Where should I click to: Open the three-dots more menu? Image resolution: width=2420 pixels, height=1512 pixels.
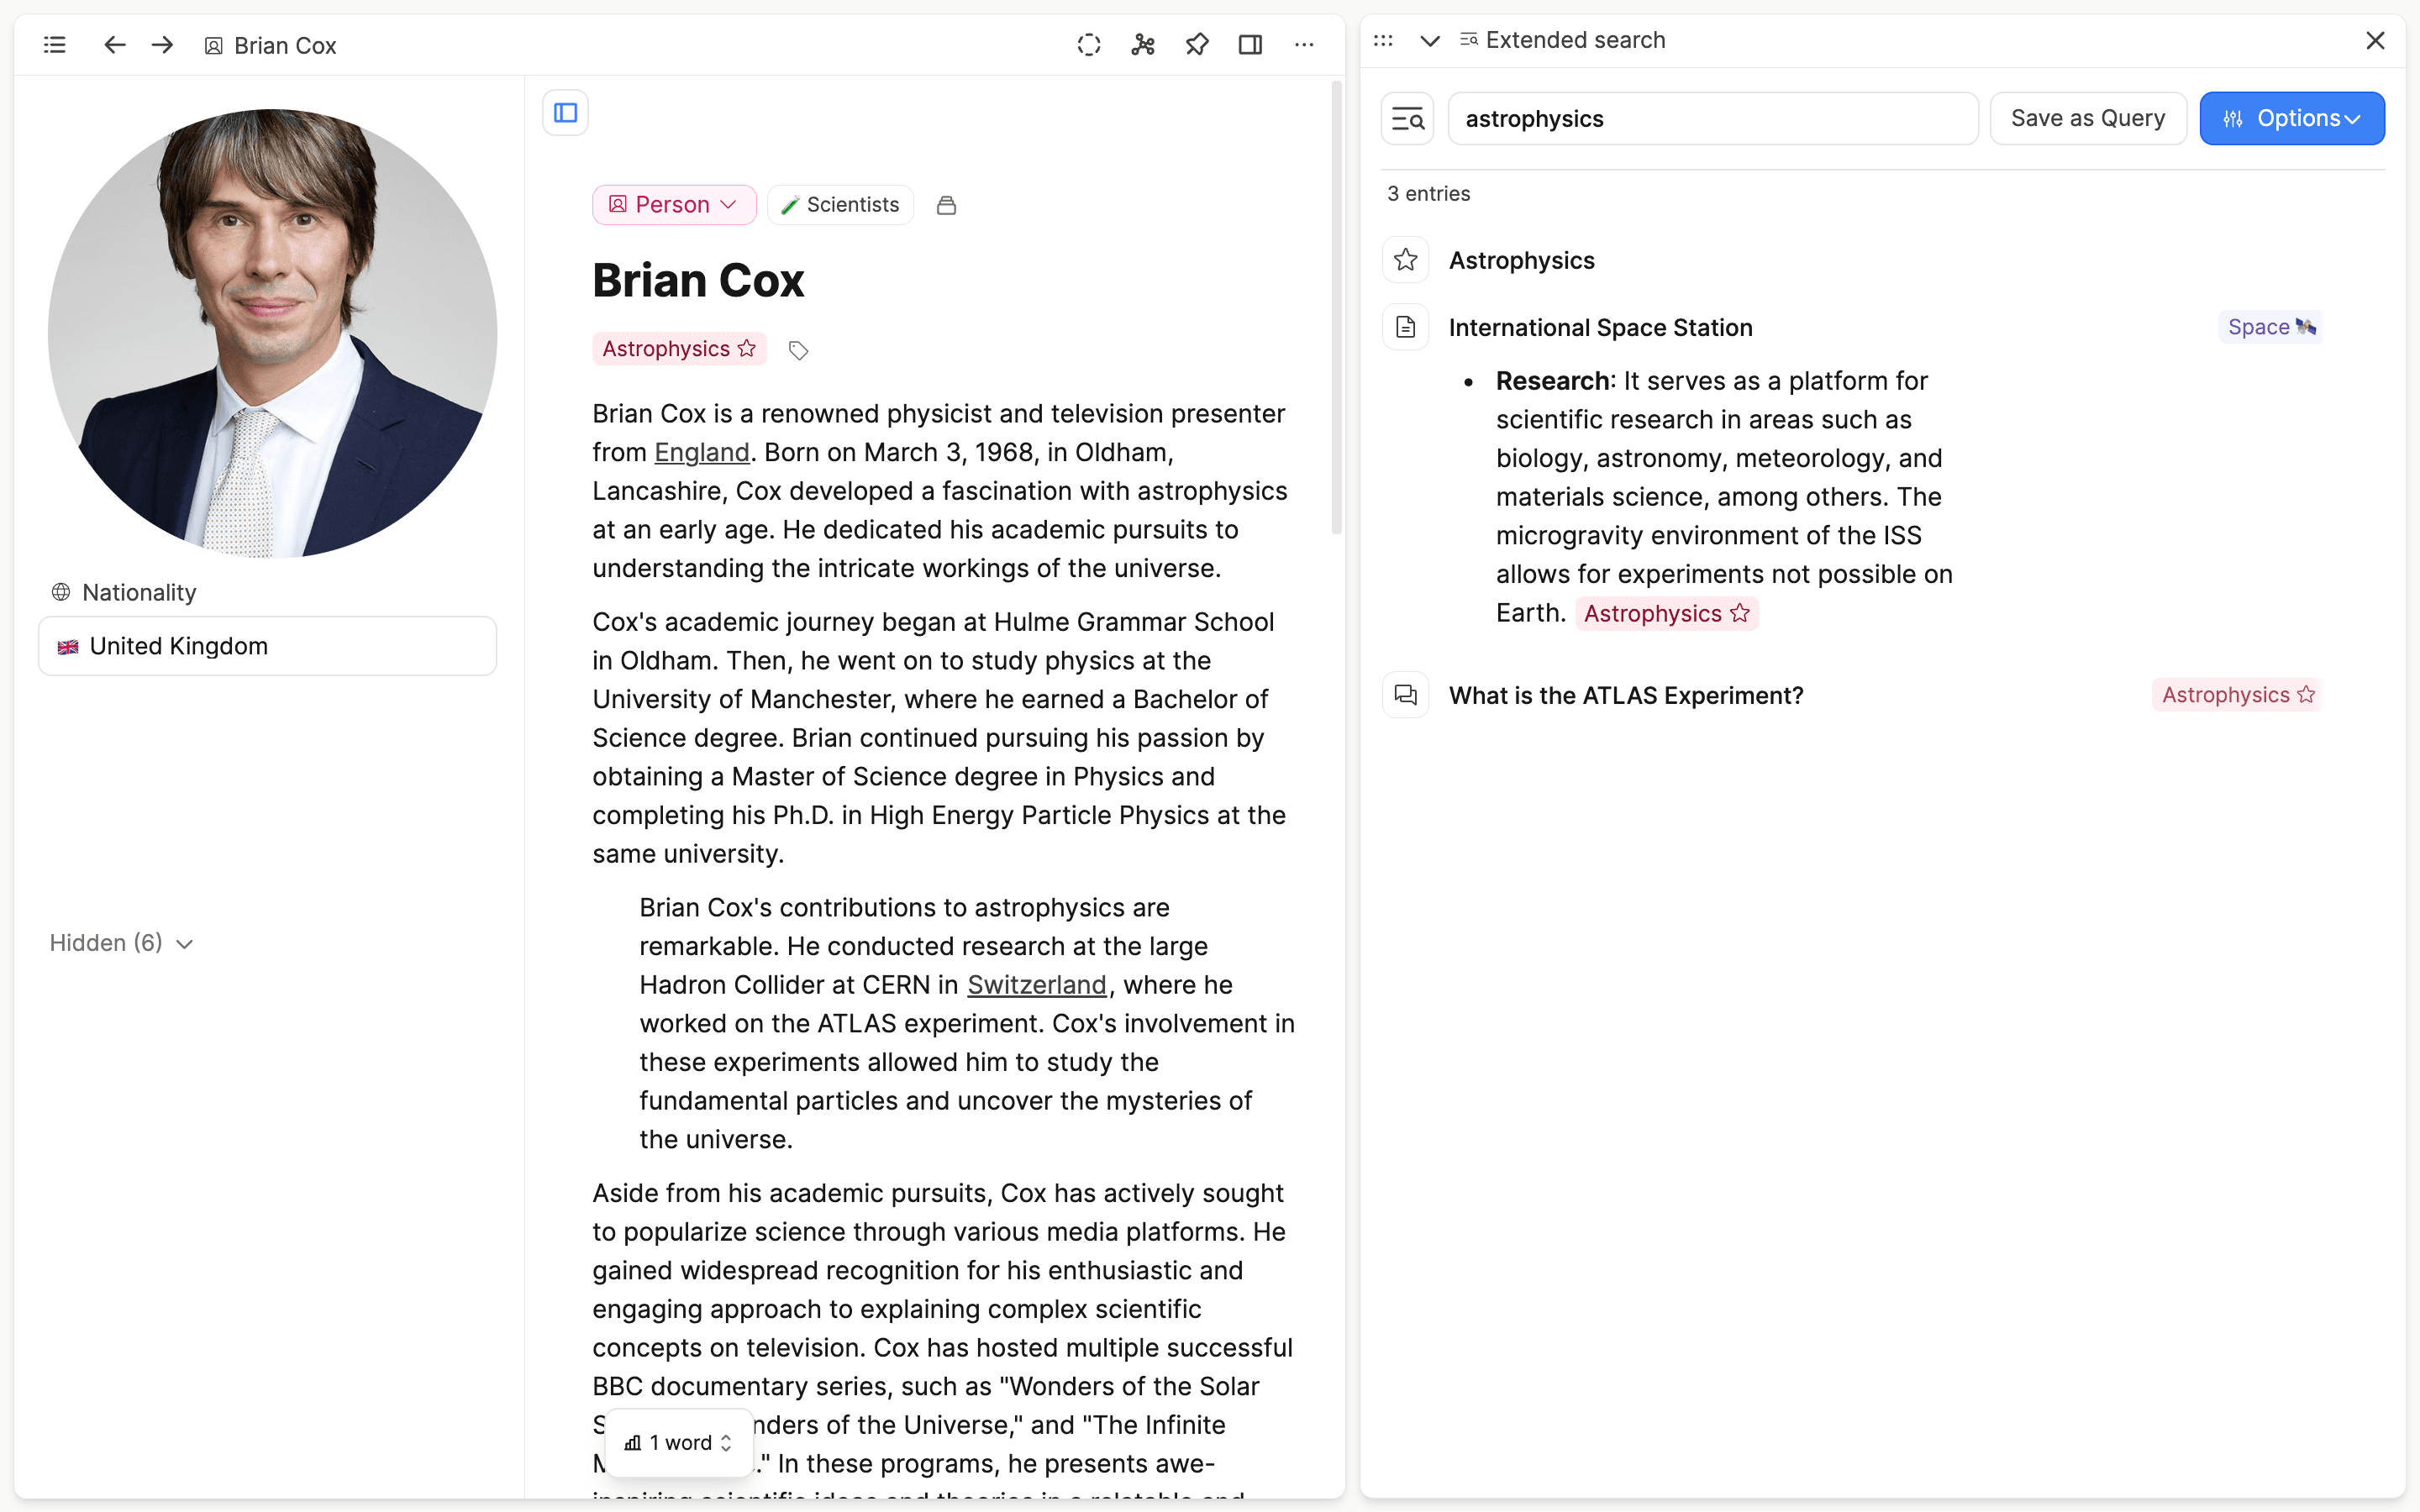[1304, 45]
